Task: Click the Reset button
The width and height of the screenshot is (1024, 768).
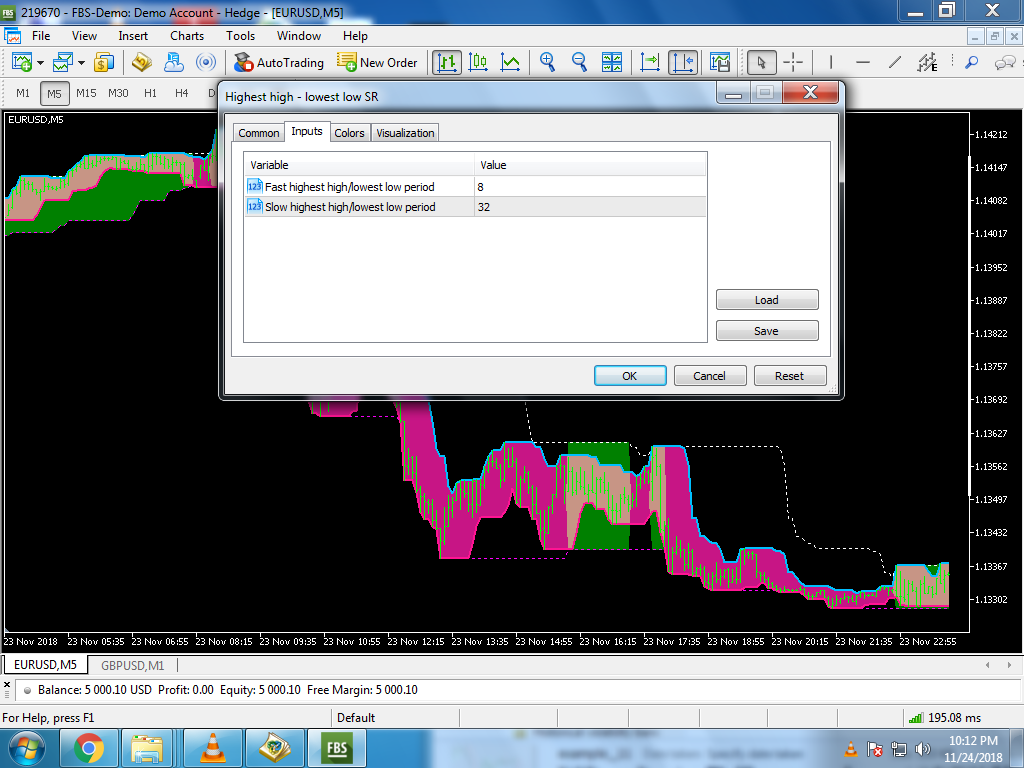Action: 790,376
